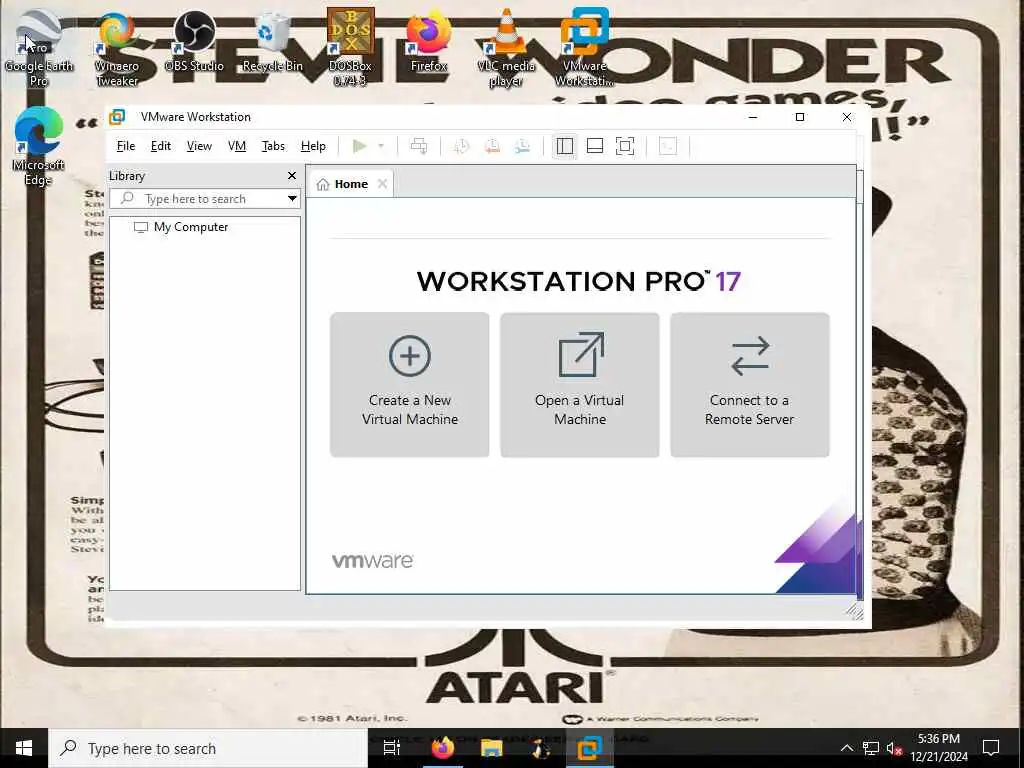Open File Explorer from the taskbar
Image resolution: width=1024 pixels, height=768 pixels.
pos(492,748)
